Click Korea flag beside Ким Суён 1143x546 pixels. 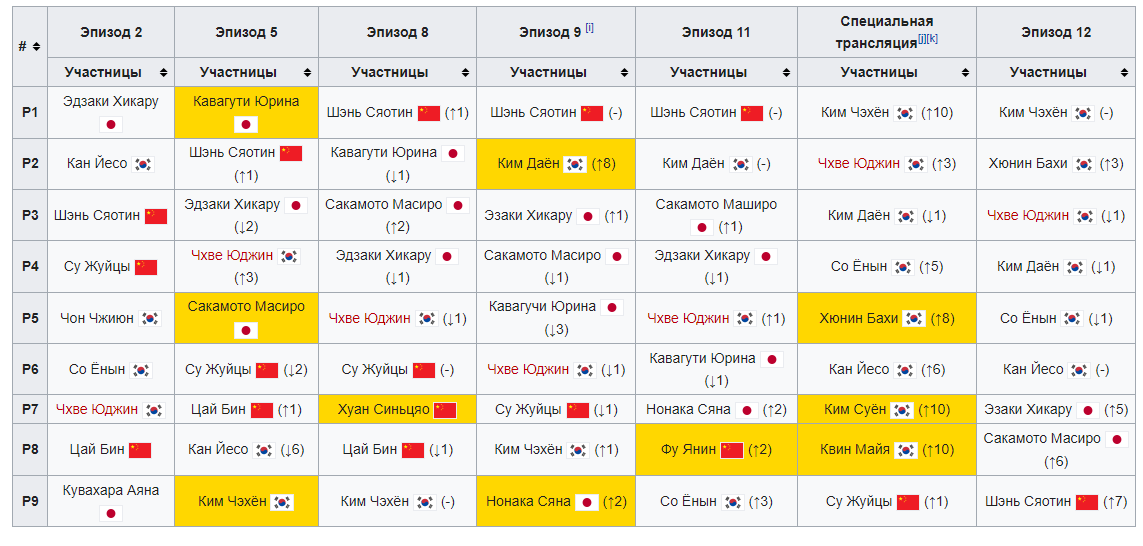coord(902,410)
